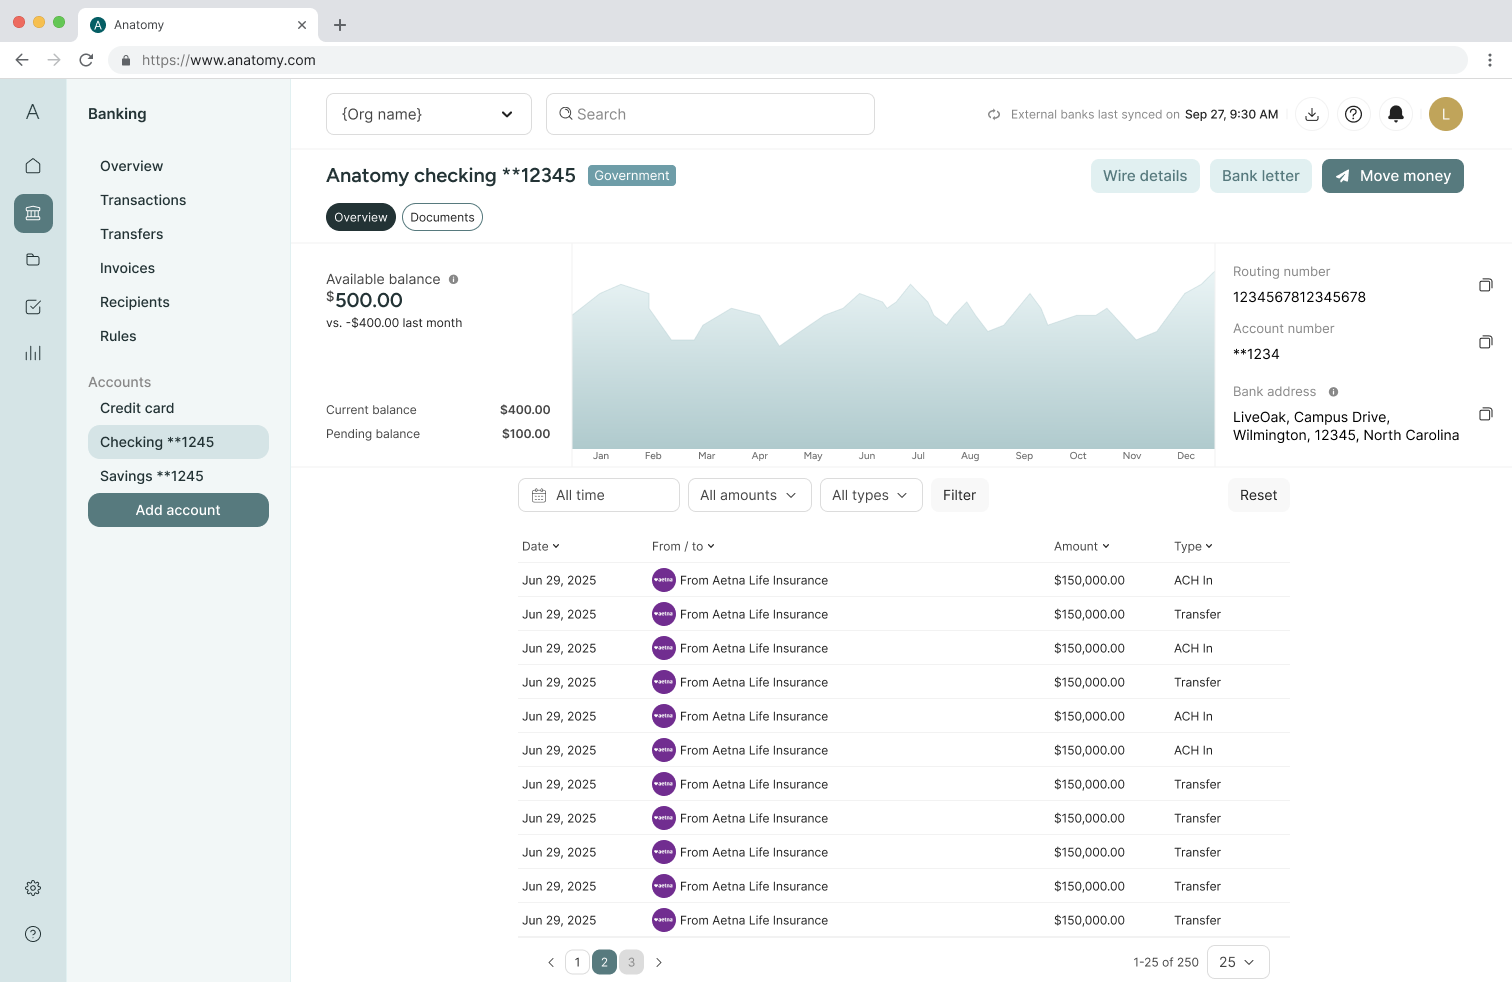Click Bank address info icon
The image size is (1512, 982).
(1333, 392)
